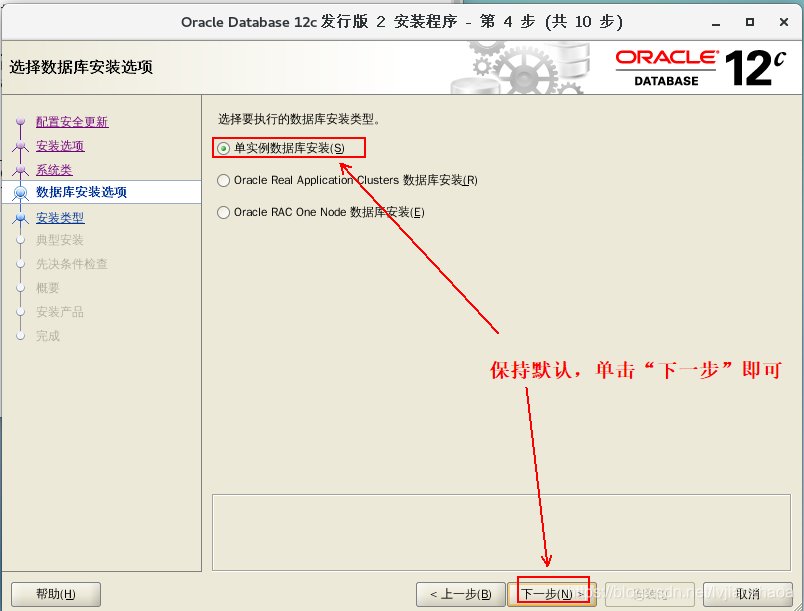
Task: Click the 安装产品 step label
Action: coord(59,312)
